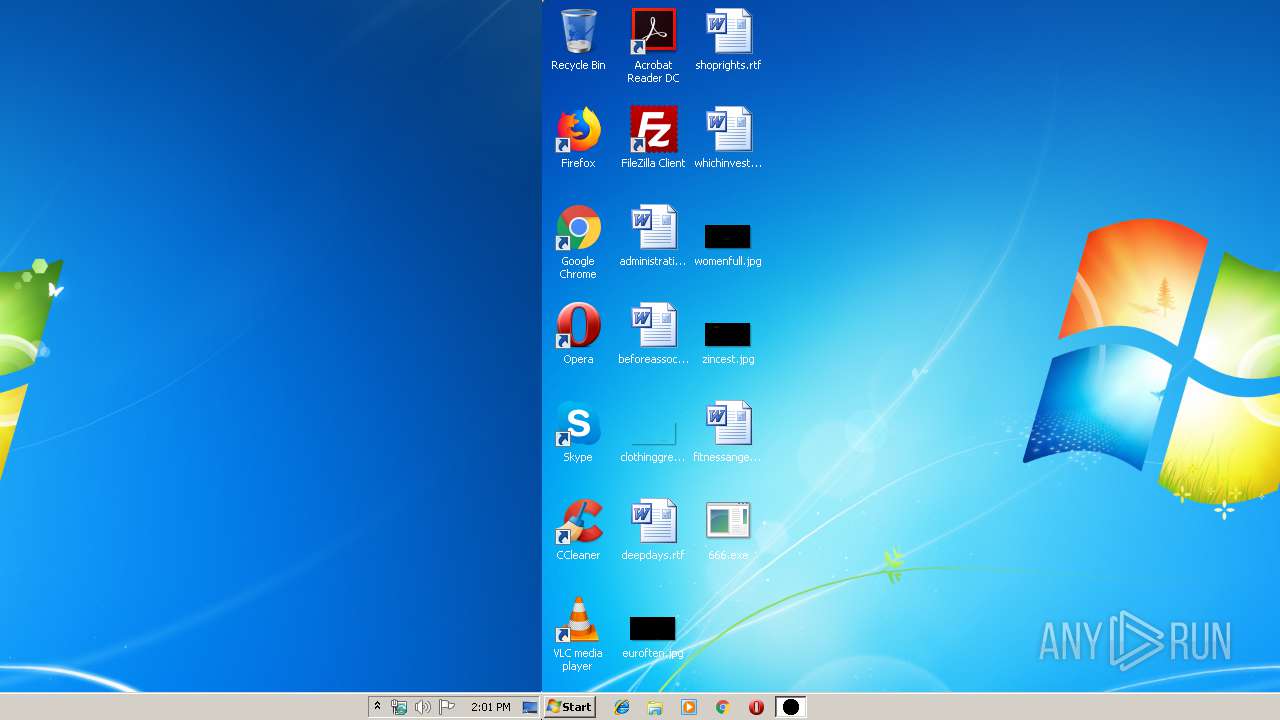
Task: Open Google Chrome desktop shortcut
Action: point(578,242)
